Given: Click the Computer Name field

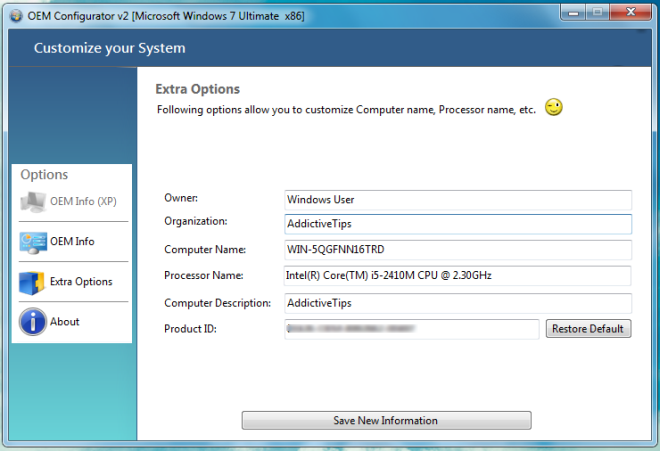Looking at the screenshot, I should pyautogui.click(x=458, y=250).
